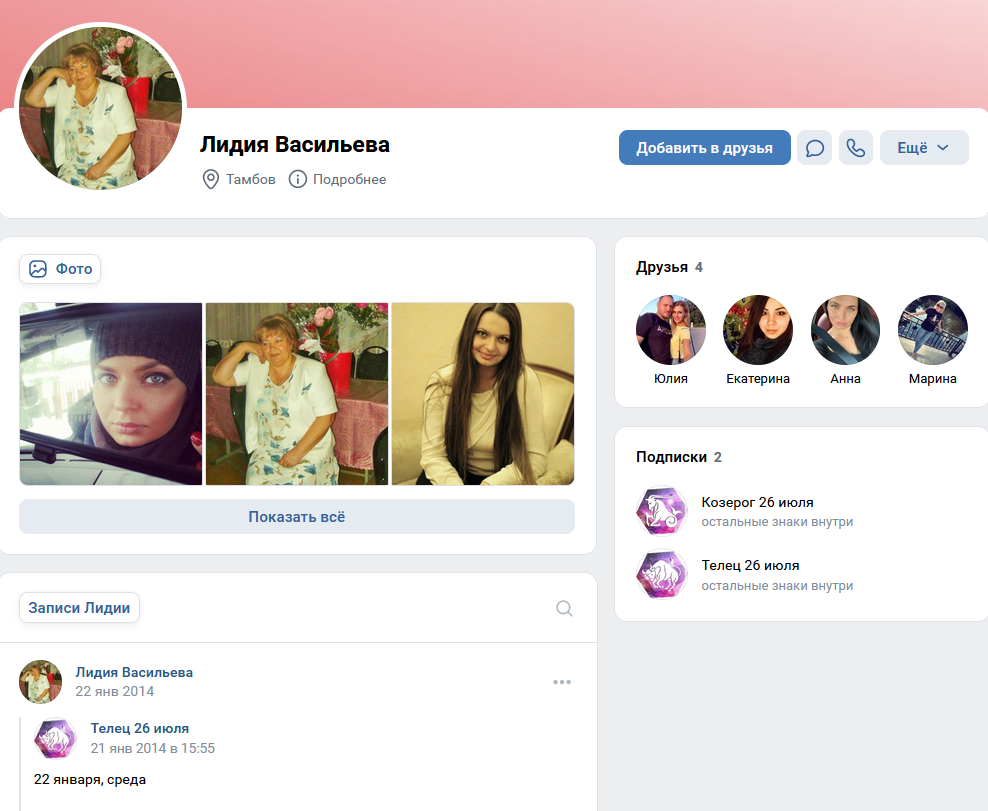The height and width of the screenshot is (811, 988).
Task: Open the three-dot post options menu
Action: (x=562, y=682)
